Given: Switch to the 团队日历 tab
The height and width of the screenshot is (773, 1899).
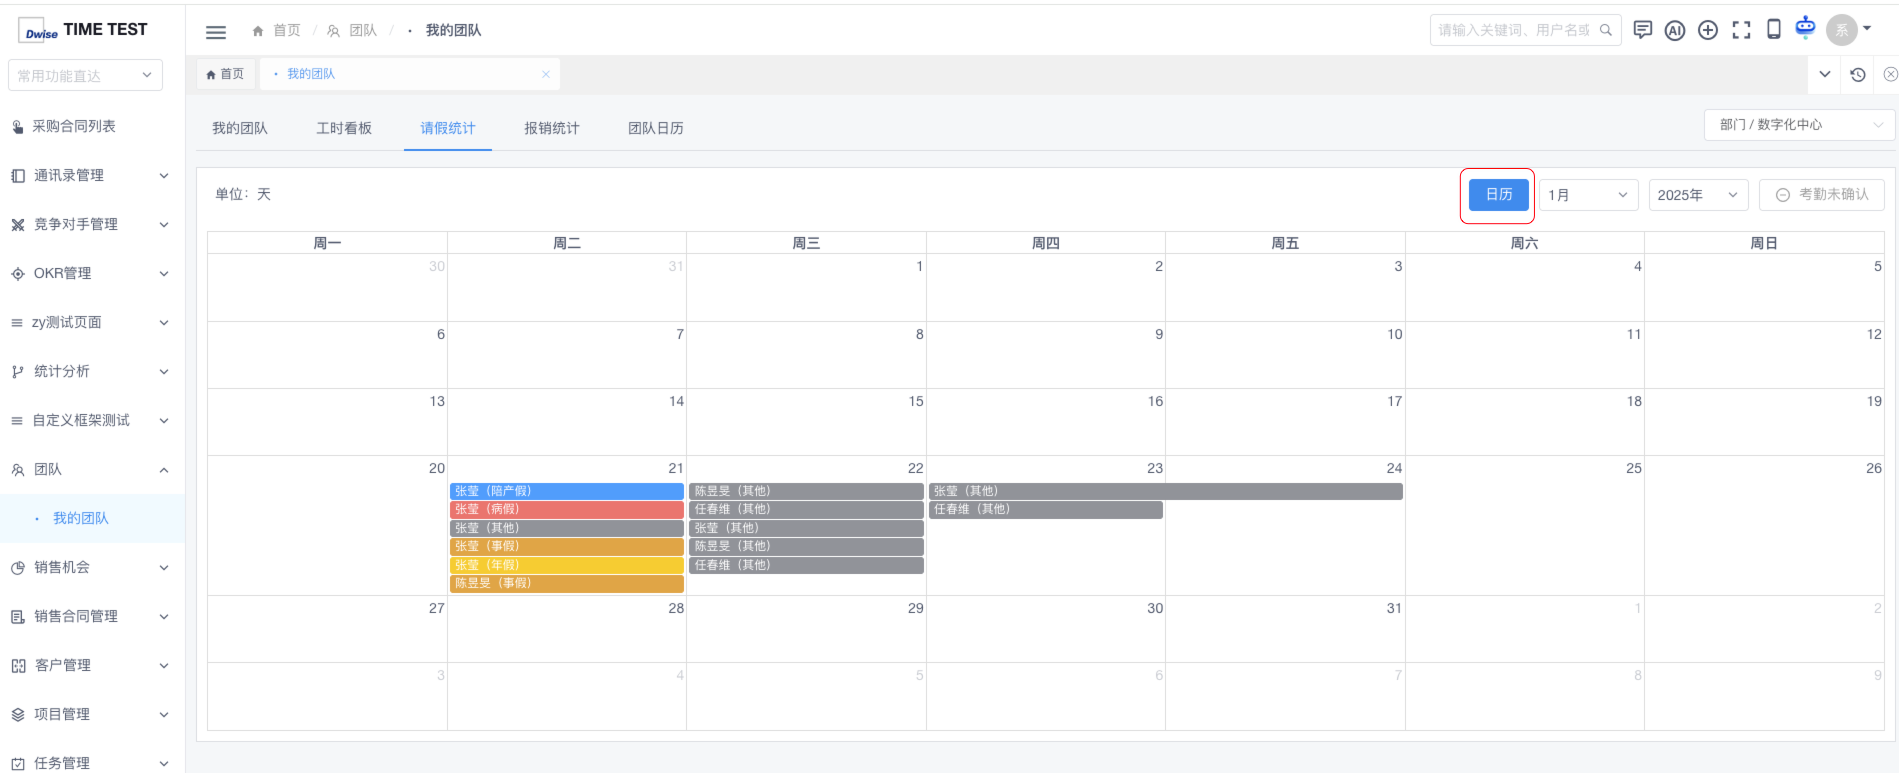Looking at the screenshot, I should coord(656,128).
